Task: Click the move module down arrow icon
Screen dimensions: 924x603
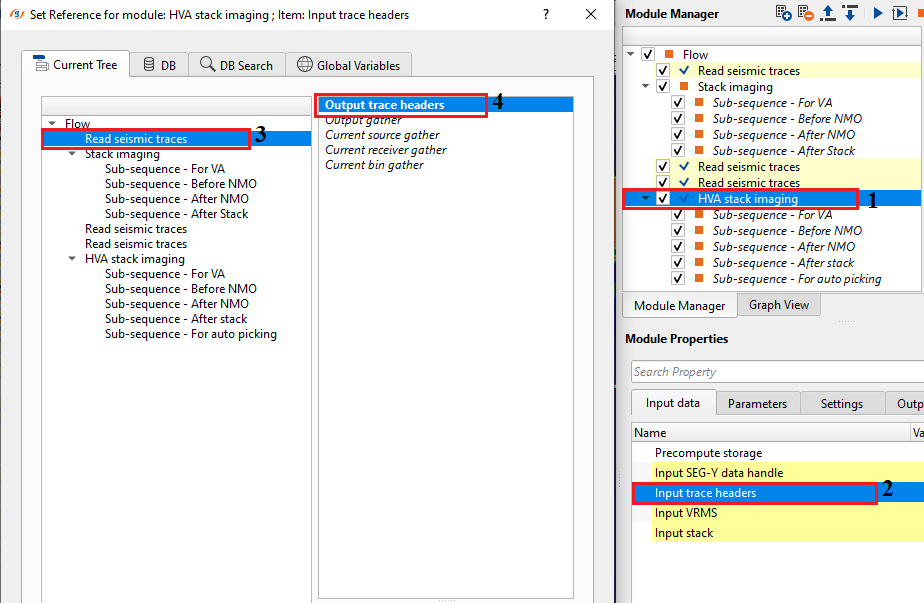Action: 849,13
